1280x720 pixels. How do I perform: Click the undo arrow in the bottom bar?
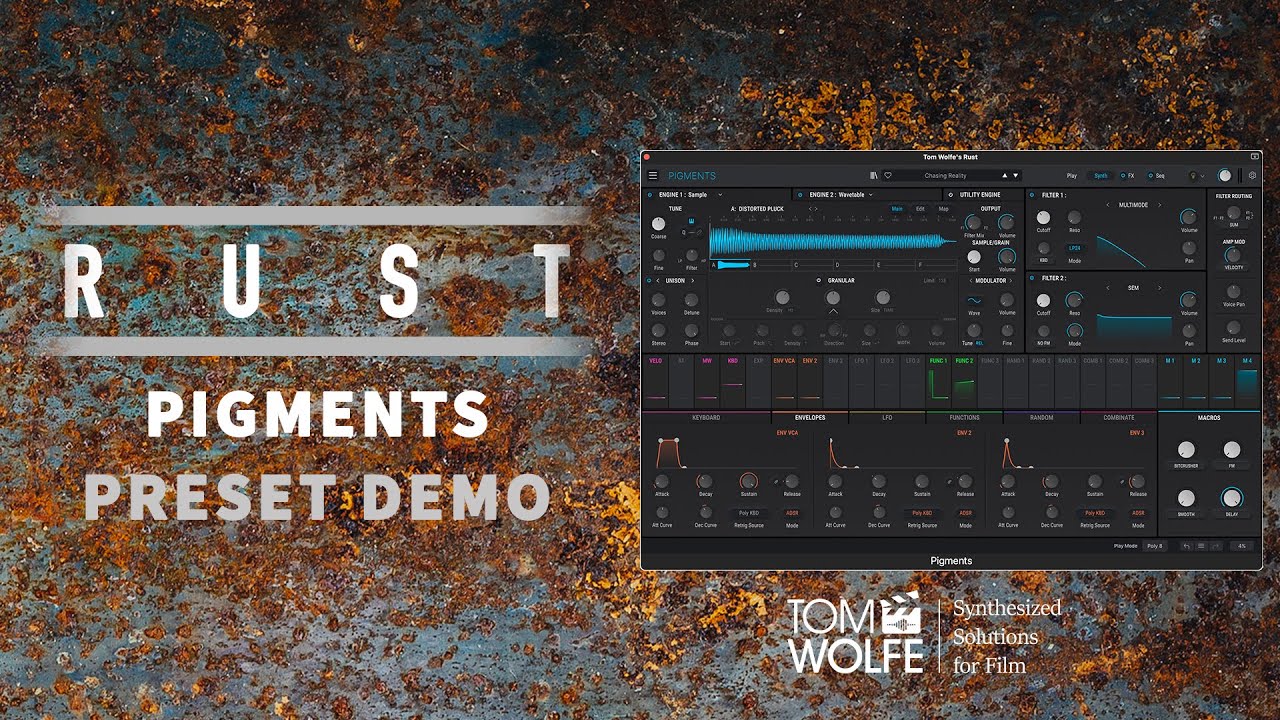tap(1186, 546)
